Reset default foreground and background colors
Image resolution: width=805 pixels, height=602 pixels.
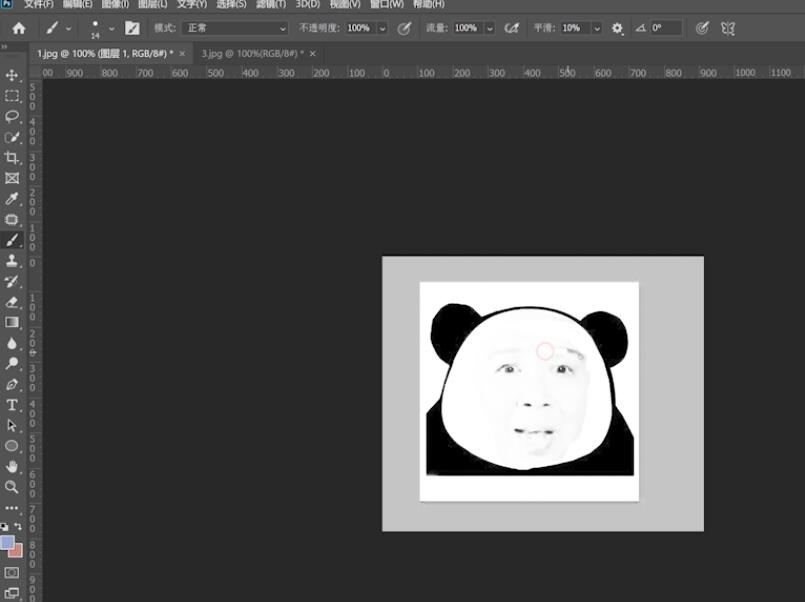[x=5, y=527]
